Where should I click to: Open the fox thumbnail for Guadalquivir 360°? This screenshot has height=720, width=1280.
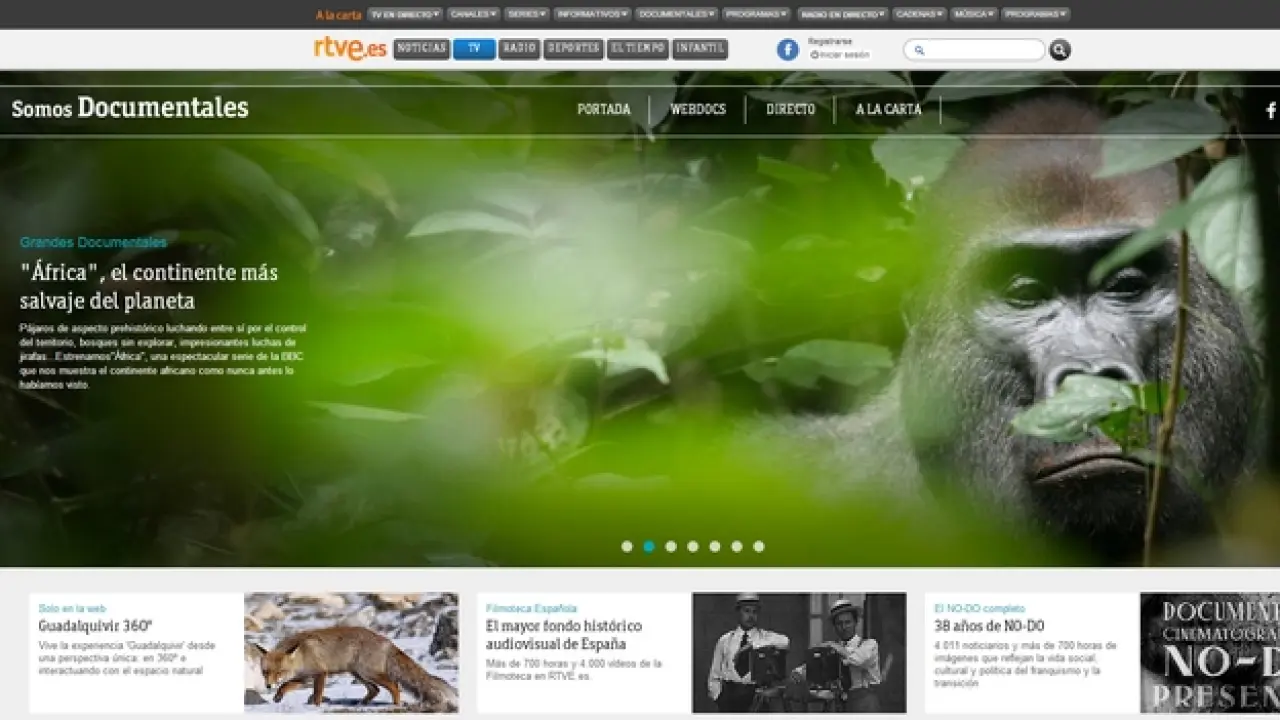click(351, 652)
